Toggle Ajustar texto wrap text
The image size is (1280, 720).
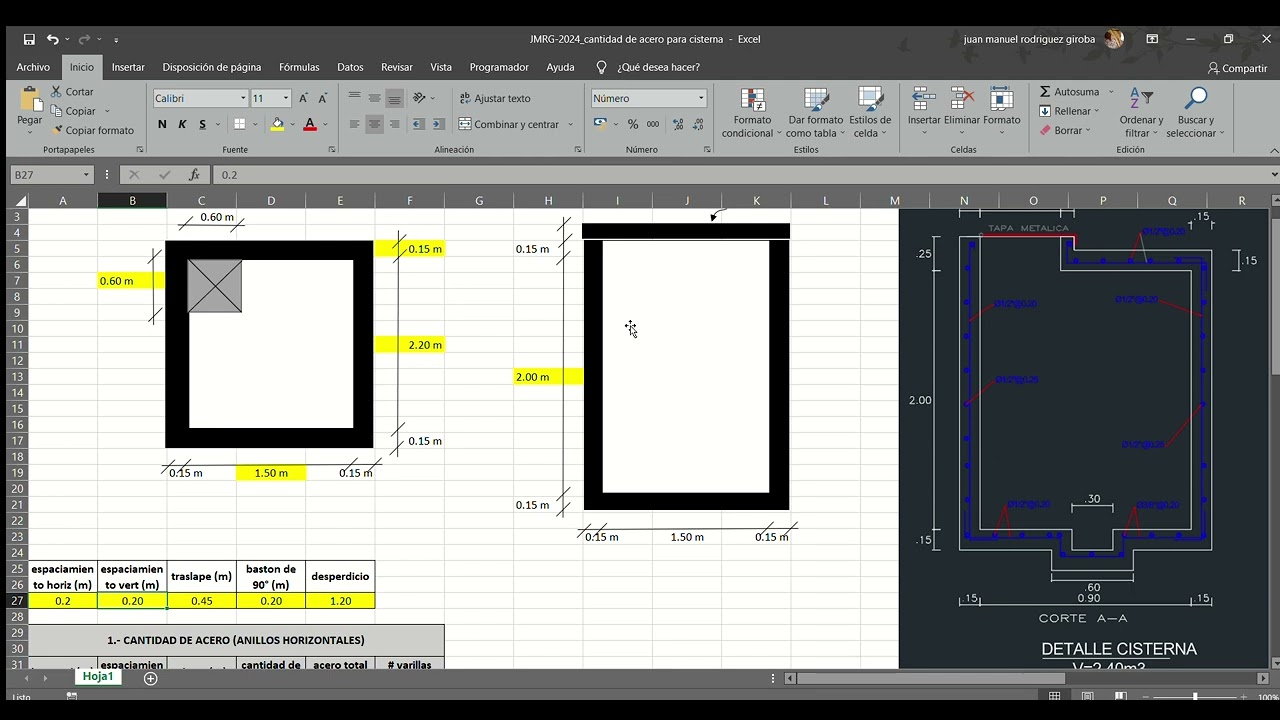pos(495,98)
